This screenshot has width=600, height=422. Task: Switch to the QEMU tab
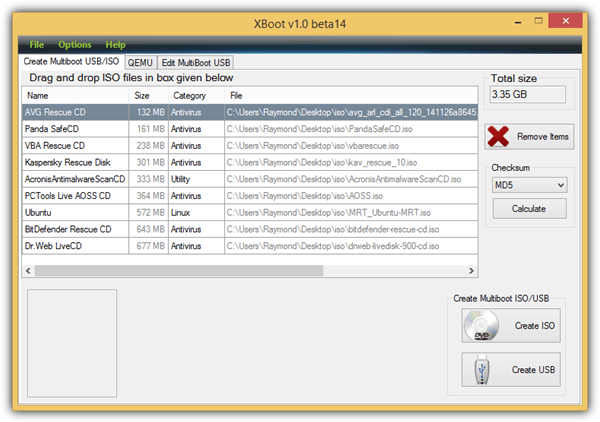coord(140,62)
